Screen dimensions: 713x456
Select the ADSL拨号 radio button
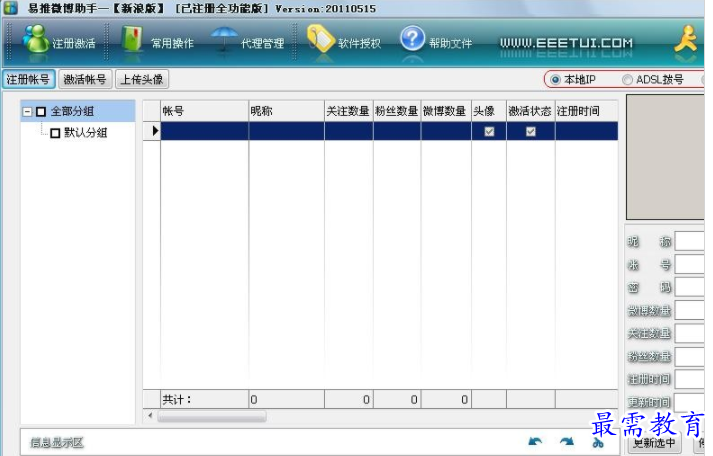coord(627,80)
